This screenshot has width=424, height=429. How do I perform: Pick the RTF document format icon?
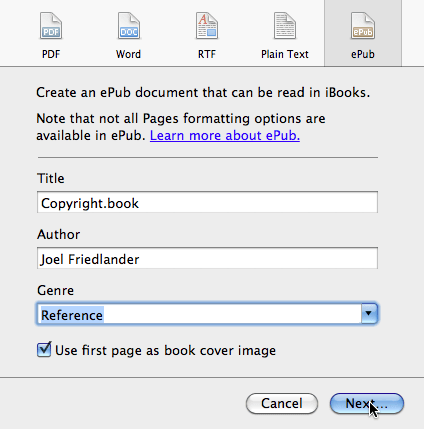[207, 26]
